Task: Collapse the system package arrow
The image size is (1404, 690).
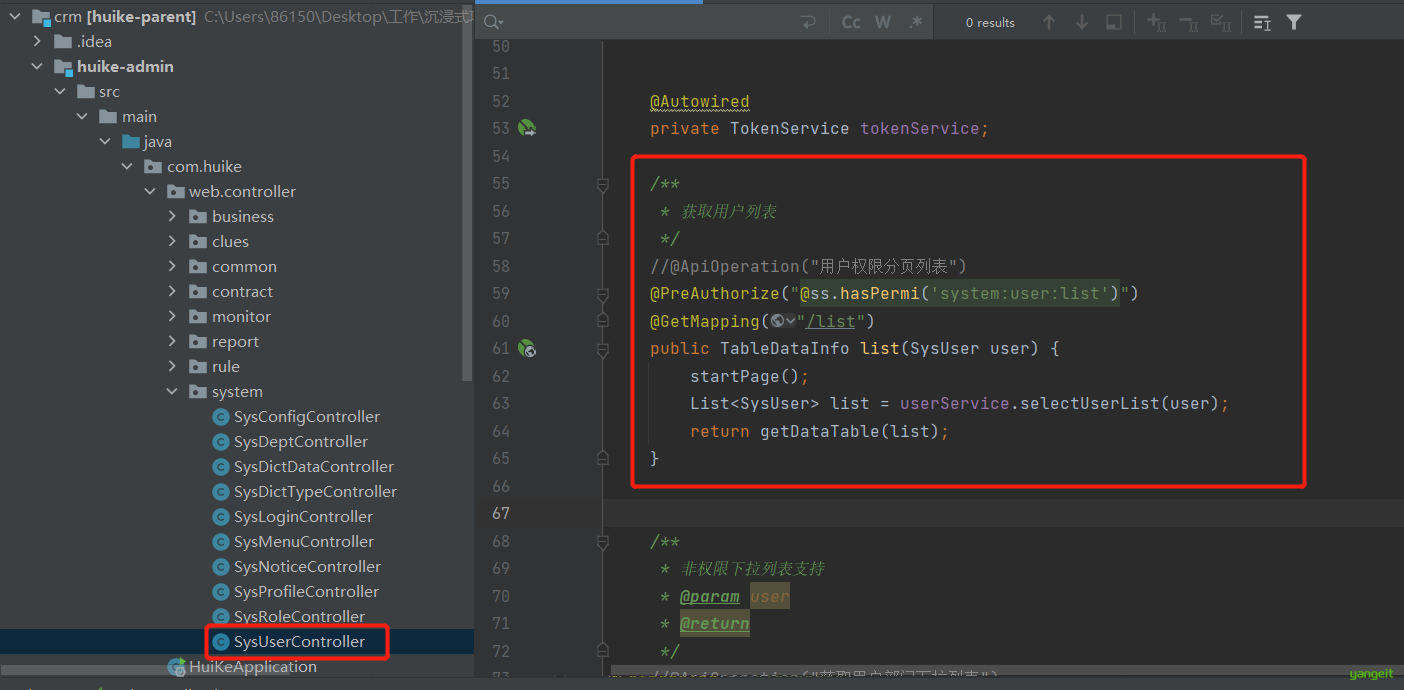Action: tap(173, 392)
